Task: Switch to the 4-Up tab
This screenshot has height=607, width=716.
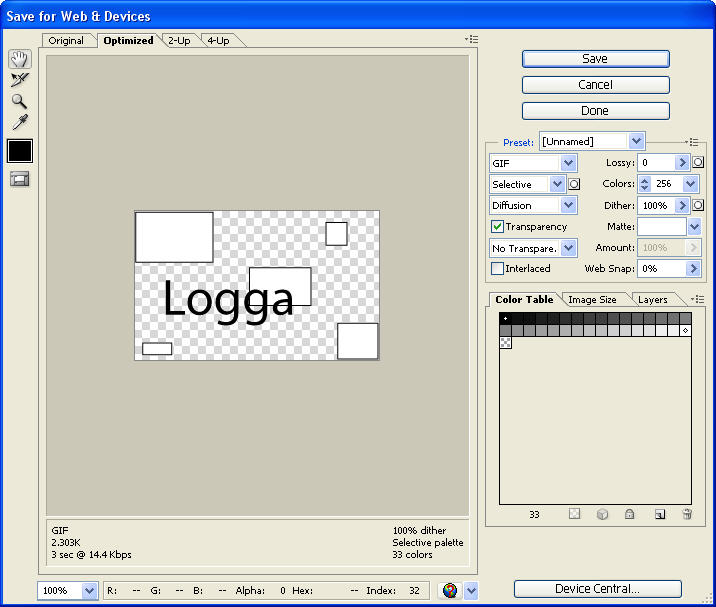Action: tap(219, 41)
